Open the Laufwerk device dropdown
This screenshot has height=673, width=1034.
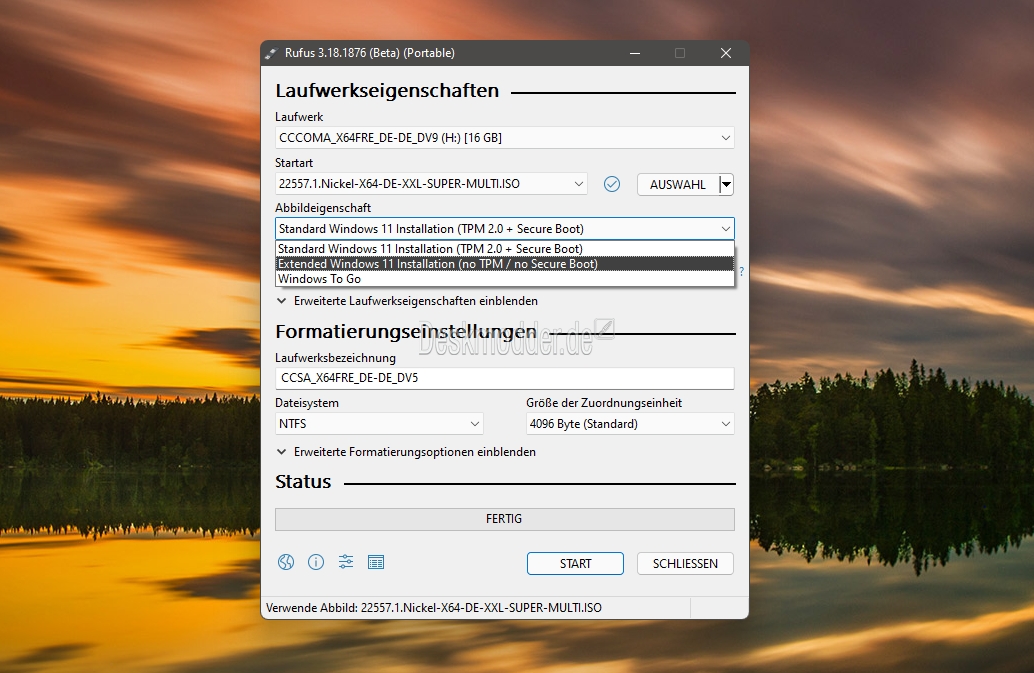coord(504,138)
